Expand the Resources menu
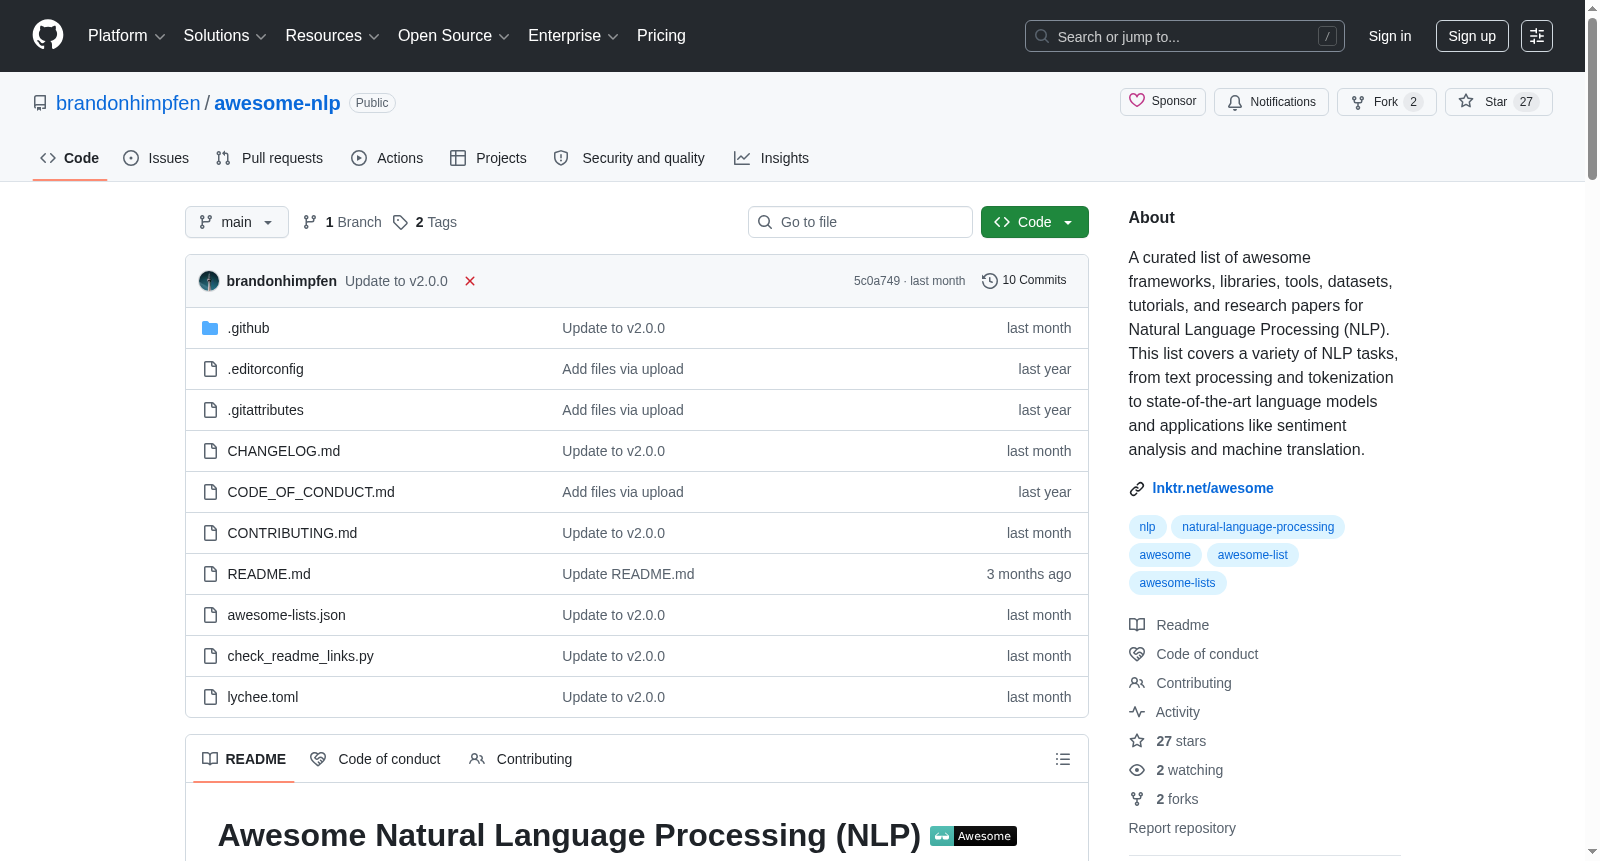This screenshot has height=861, width=1600. pos(332,36)
